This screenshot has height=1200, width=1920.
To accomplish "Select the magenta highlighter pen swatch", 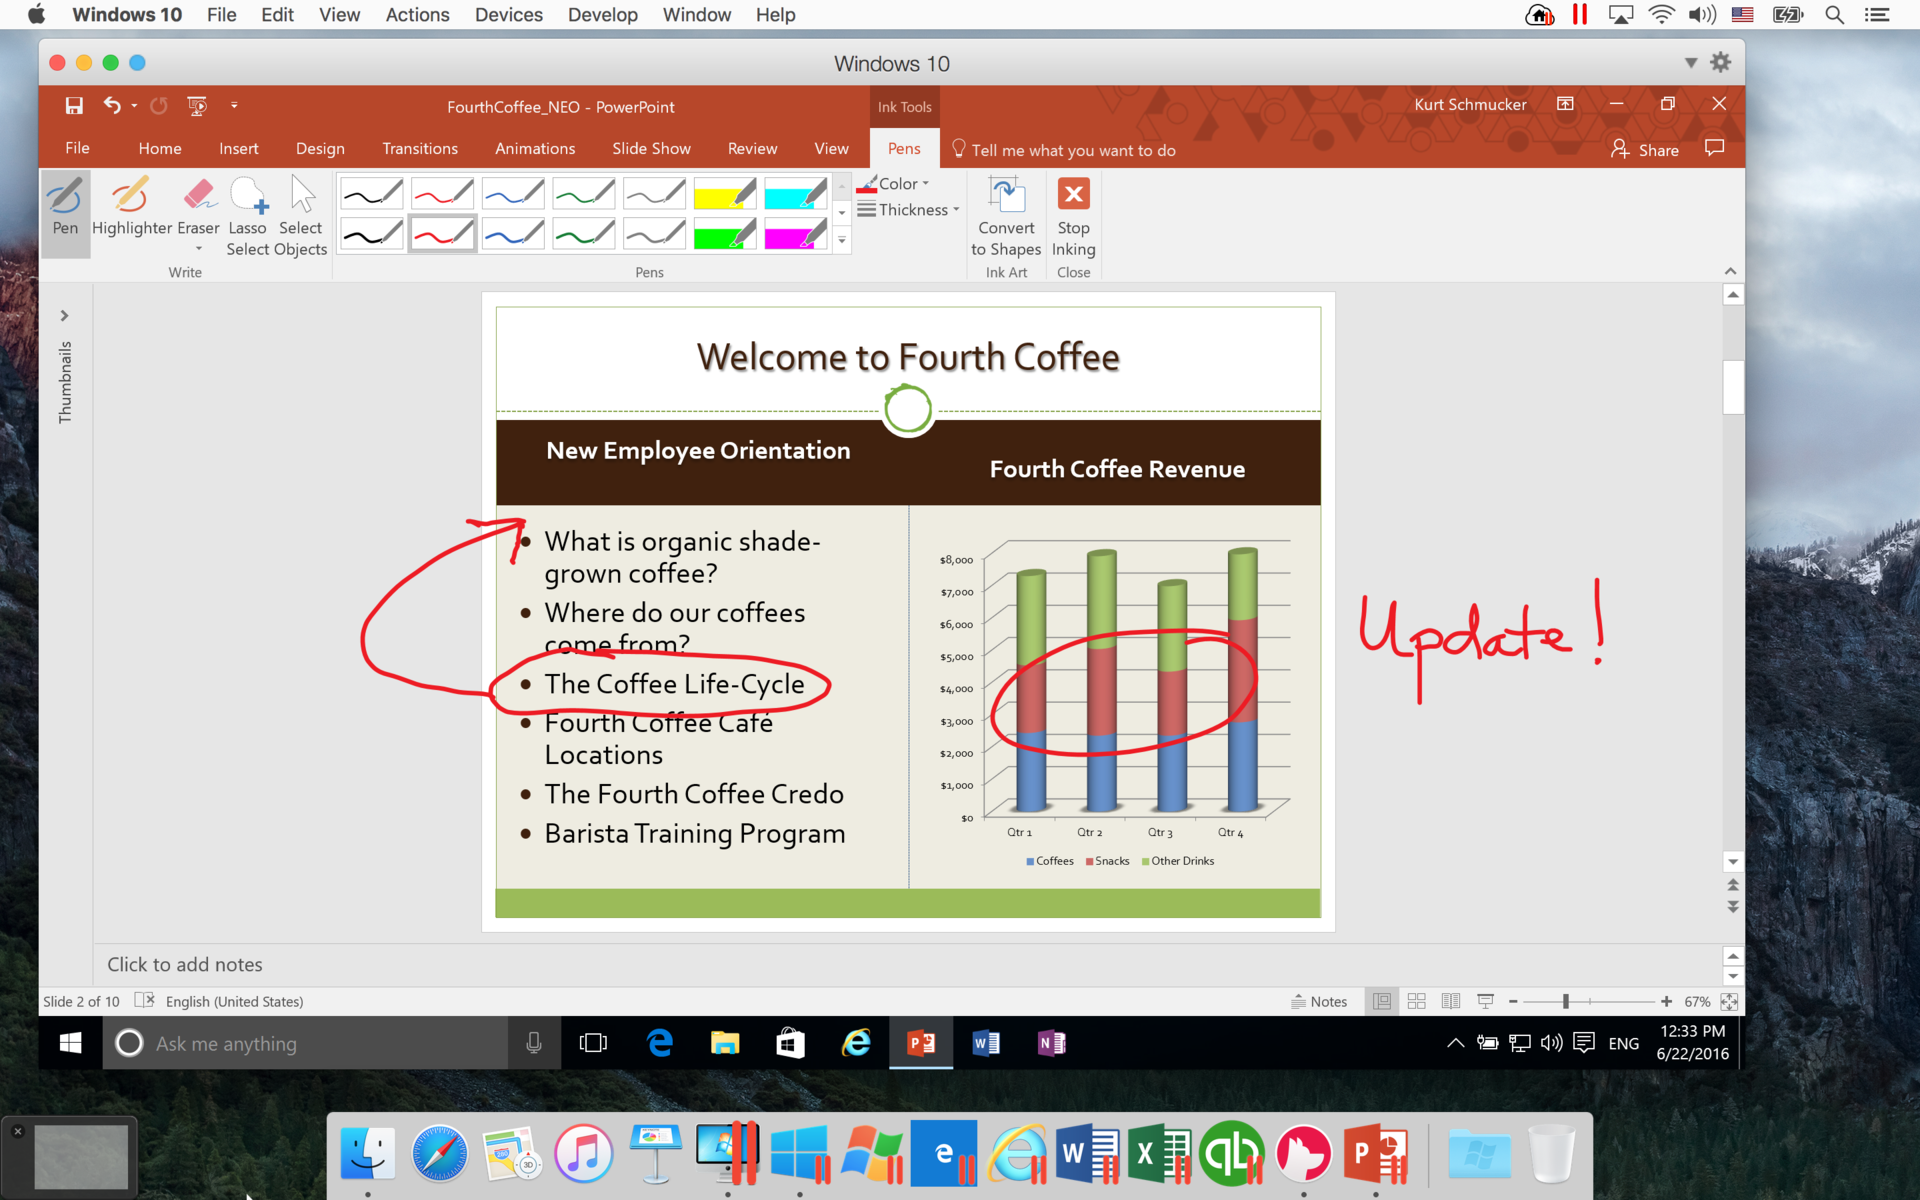I will click(795, 235).
